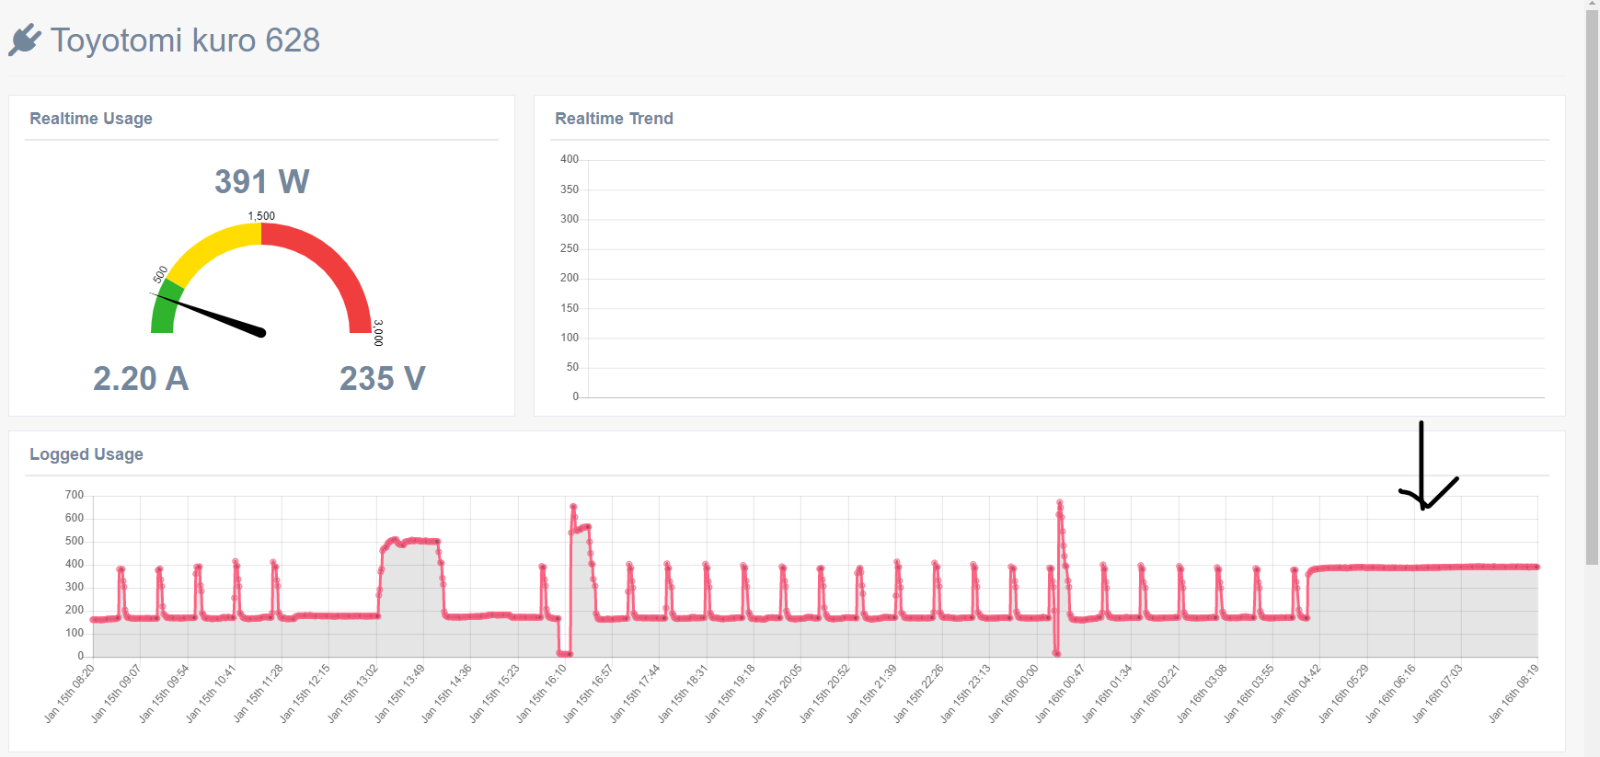This screenshot has width=1600, height=757.
Task: Click the Jan 15th 13:49 axis label
Action: tap(399, 693)
